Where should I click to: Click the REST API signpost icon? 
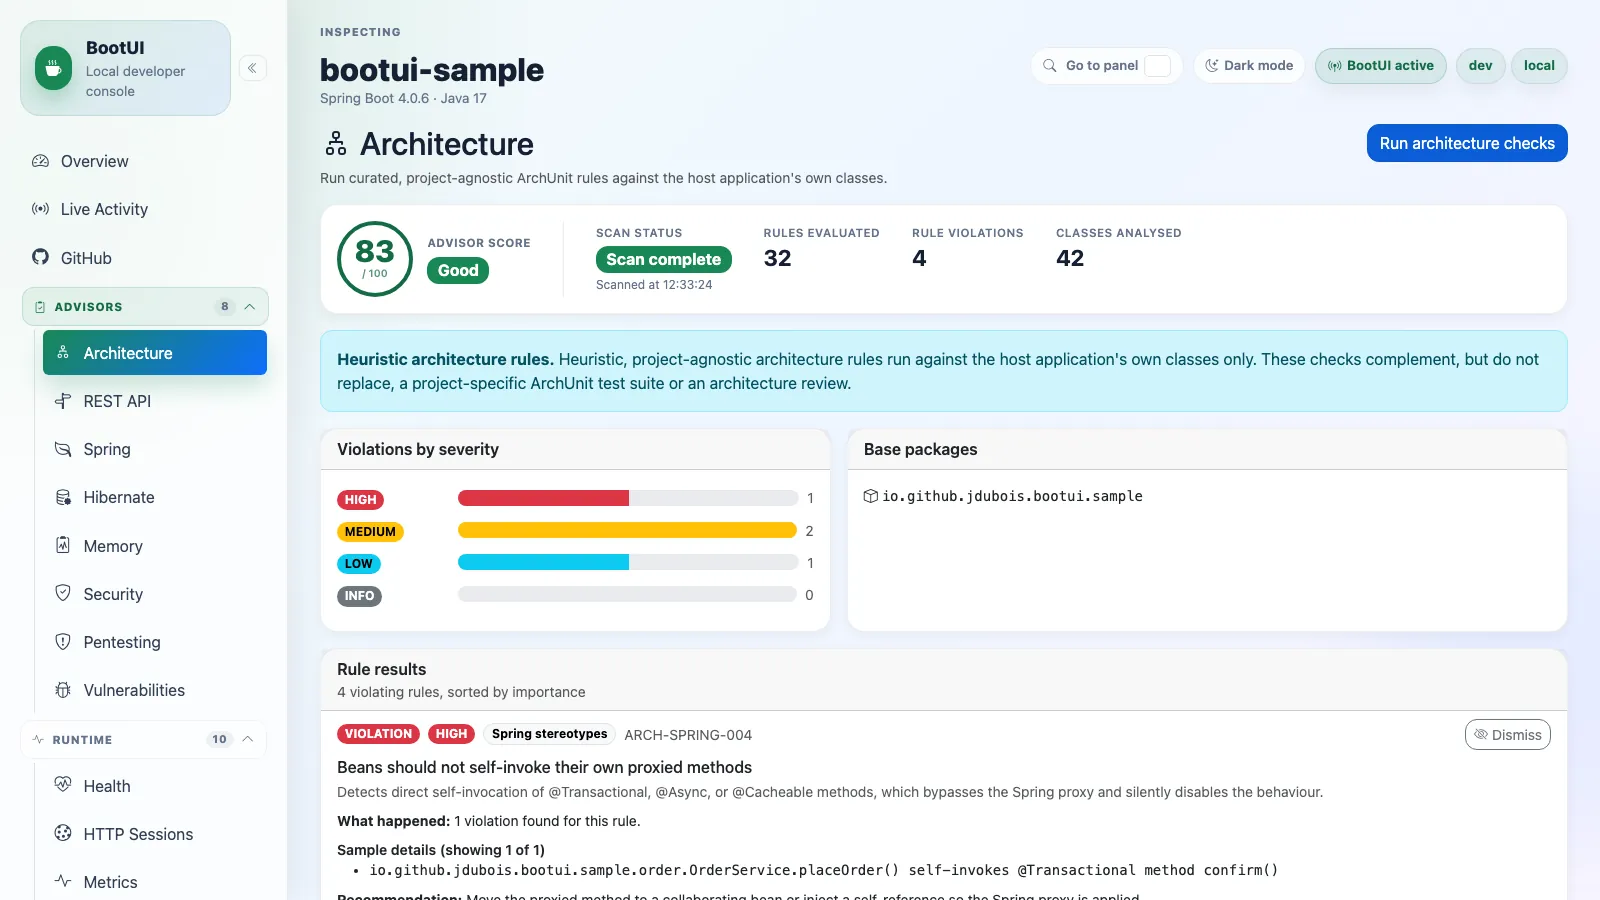(x=63, y=401)
